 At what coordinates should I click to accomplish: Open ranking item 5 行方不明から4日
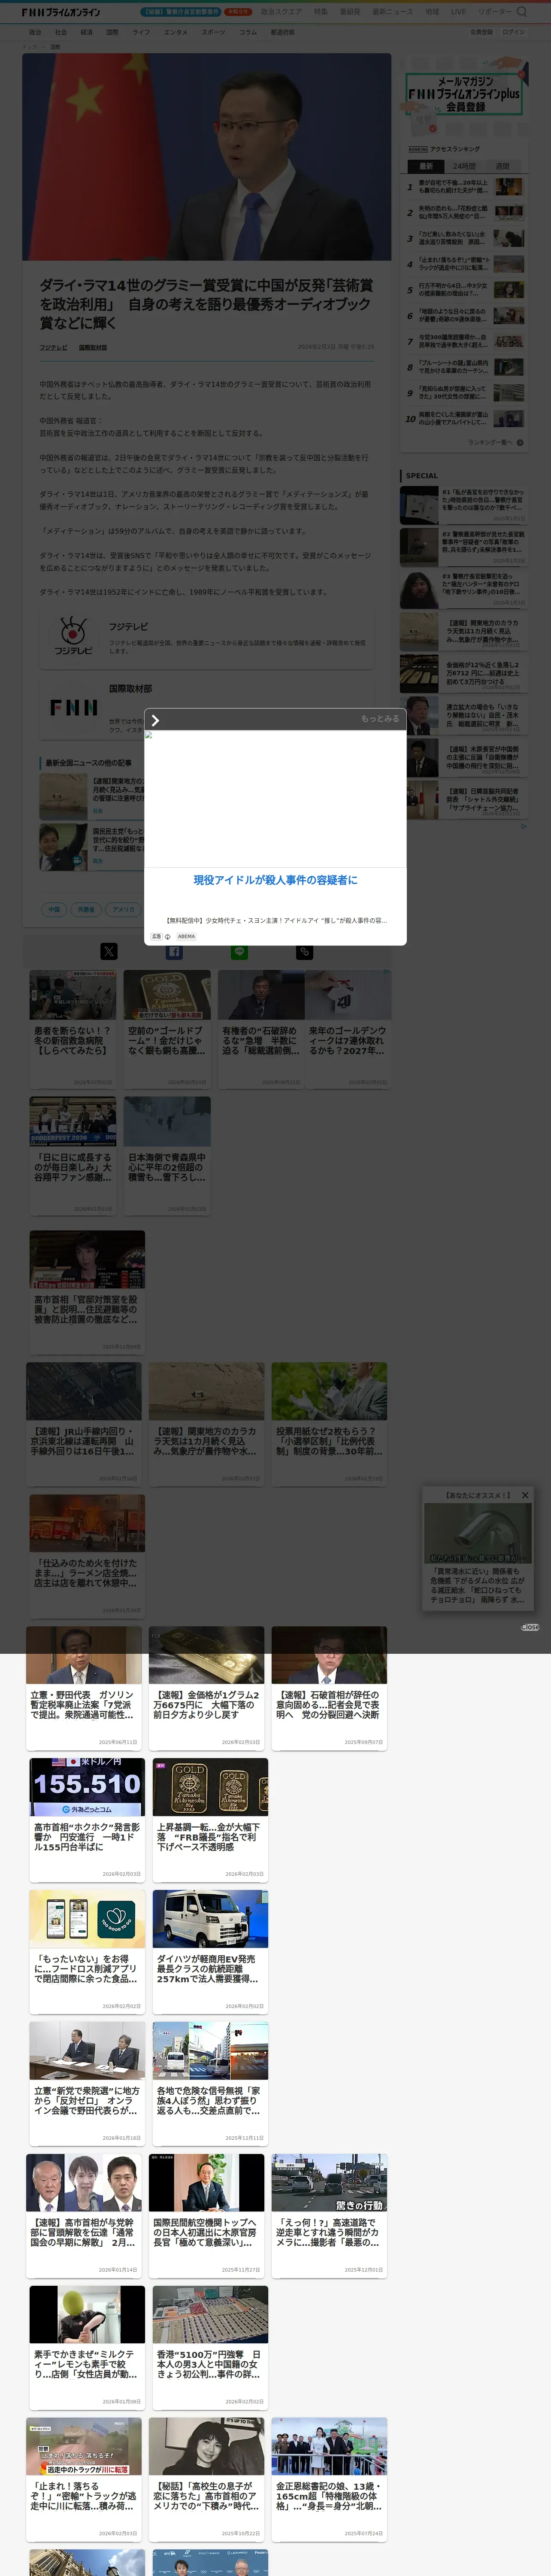pos(464,290)
